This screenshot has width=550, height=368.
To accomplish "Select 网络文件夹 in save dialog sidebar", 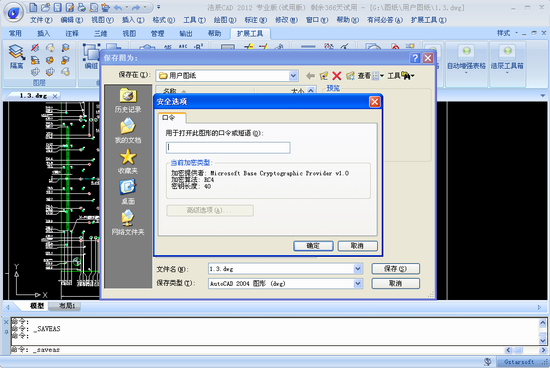I will [x=128, y=222].
